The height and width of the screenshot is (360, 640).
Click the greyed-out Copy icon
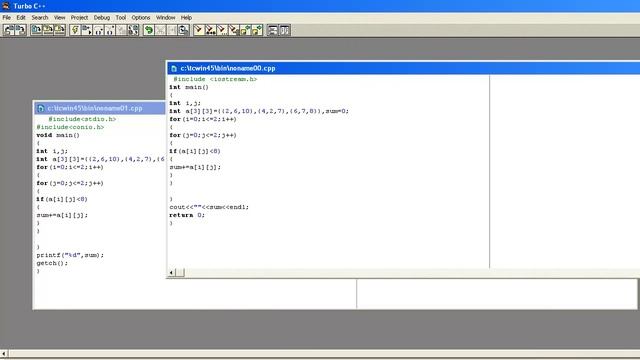(172, 30)
